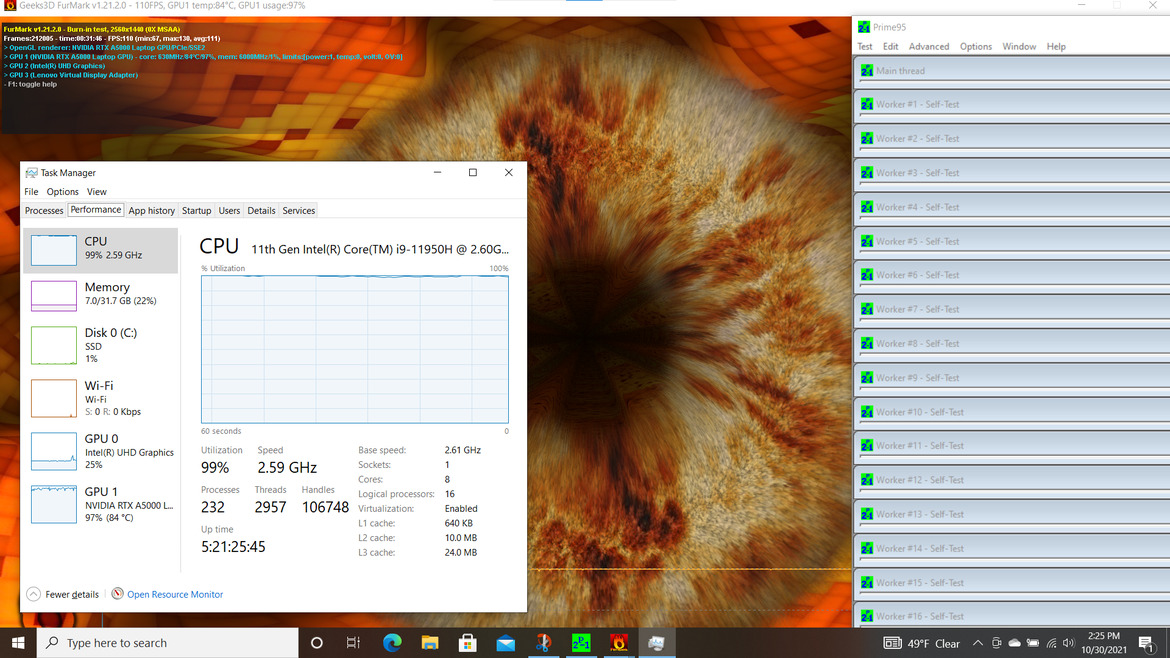Select CPU in the performance sidebar
Screen dimensions: 1170x658
[101, 250]
